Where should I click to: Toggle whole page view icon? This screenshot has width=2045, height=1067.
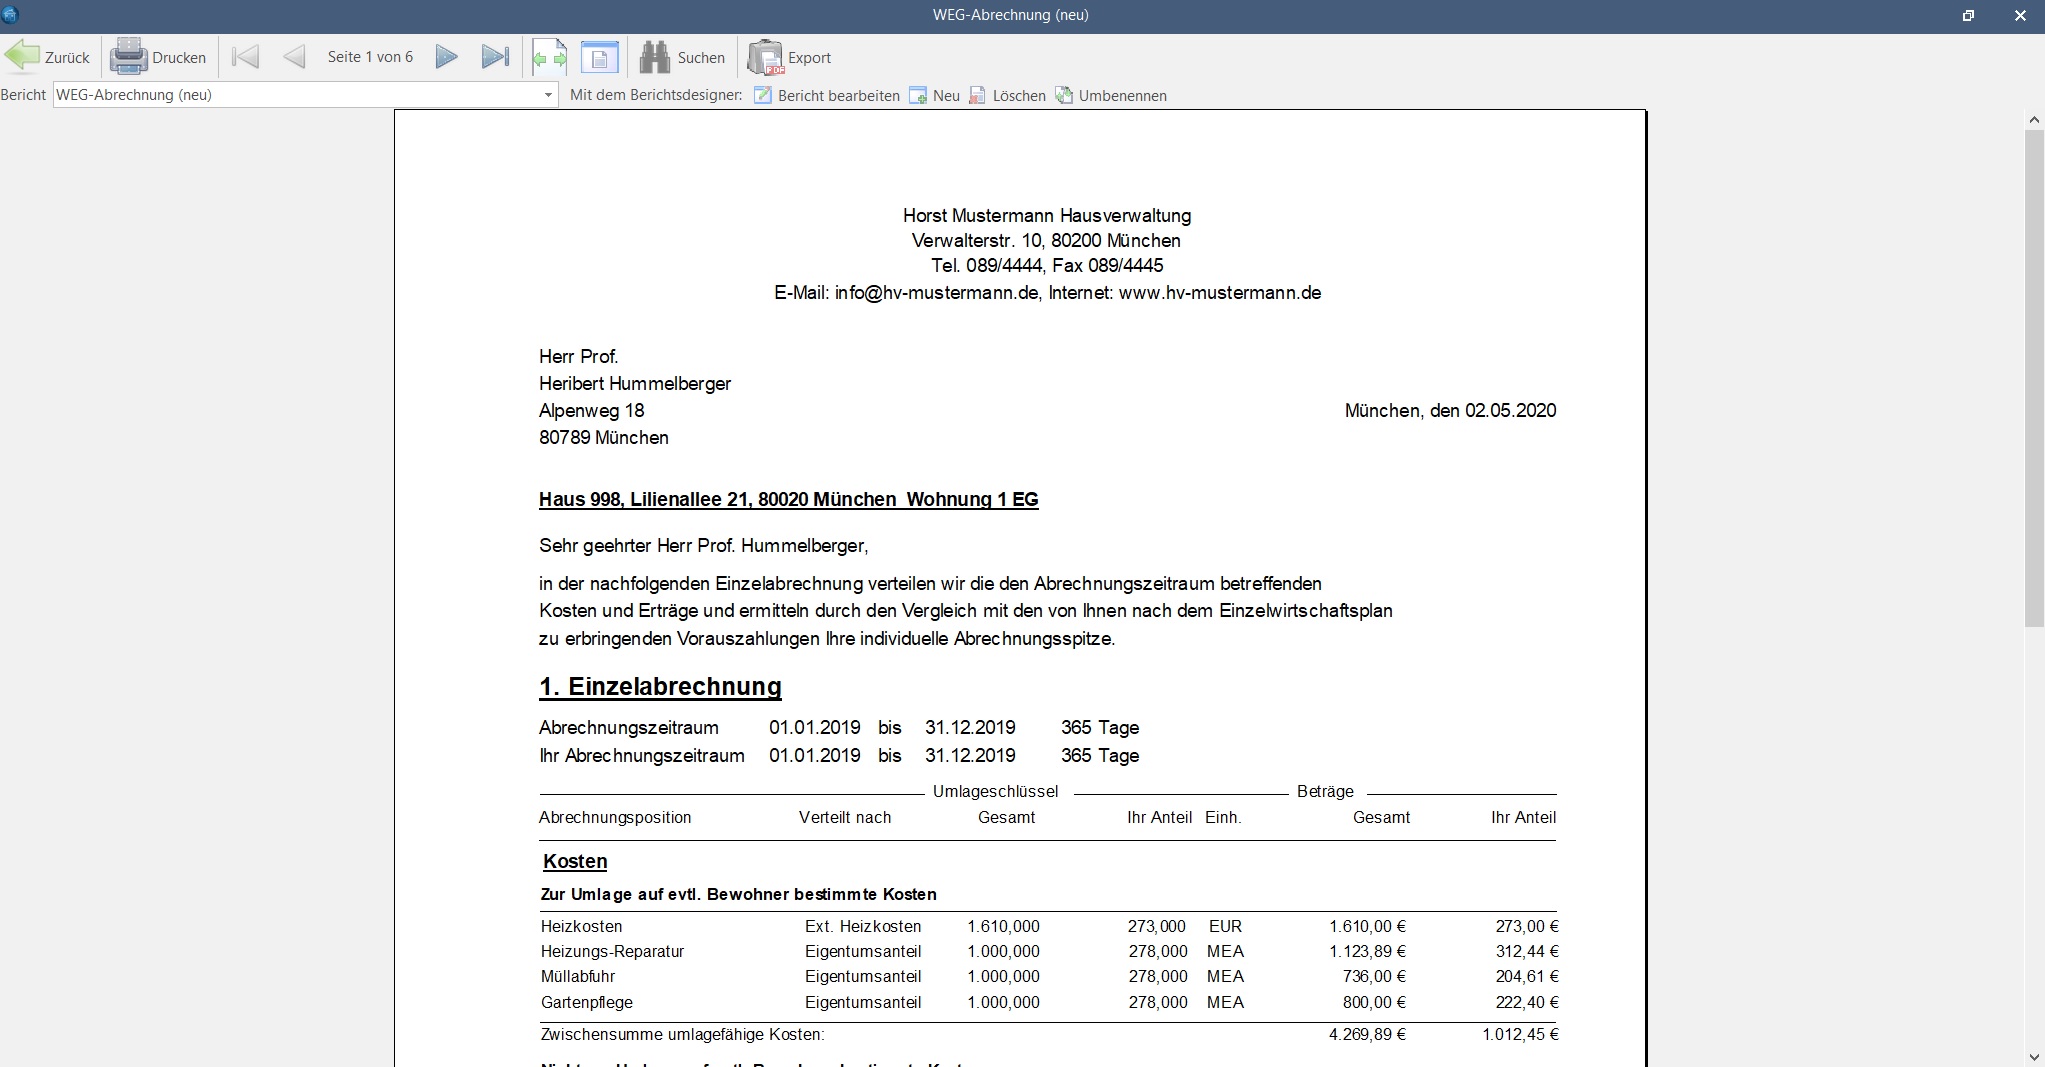[x=600, y=57]
